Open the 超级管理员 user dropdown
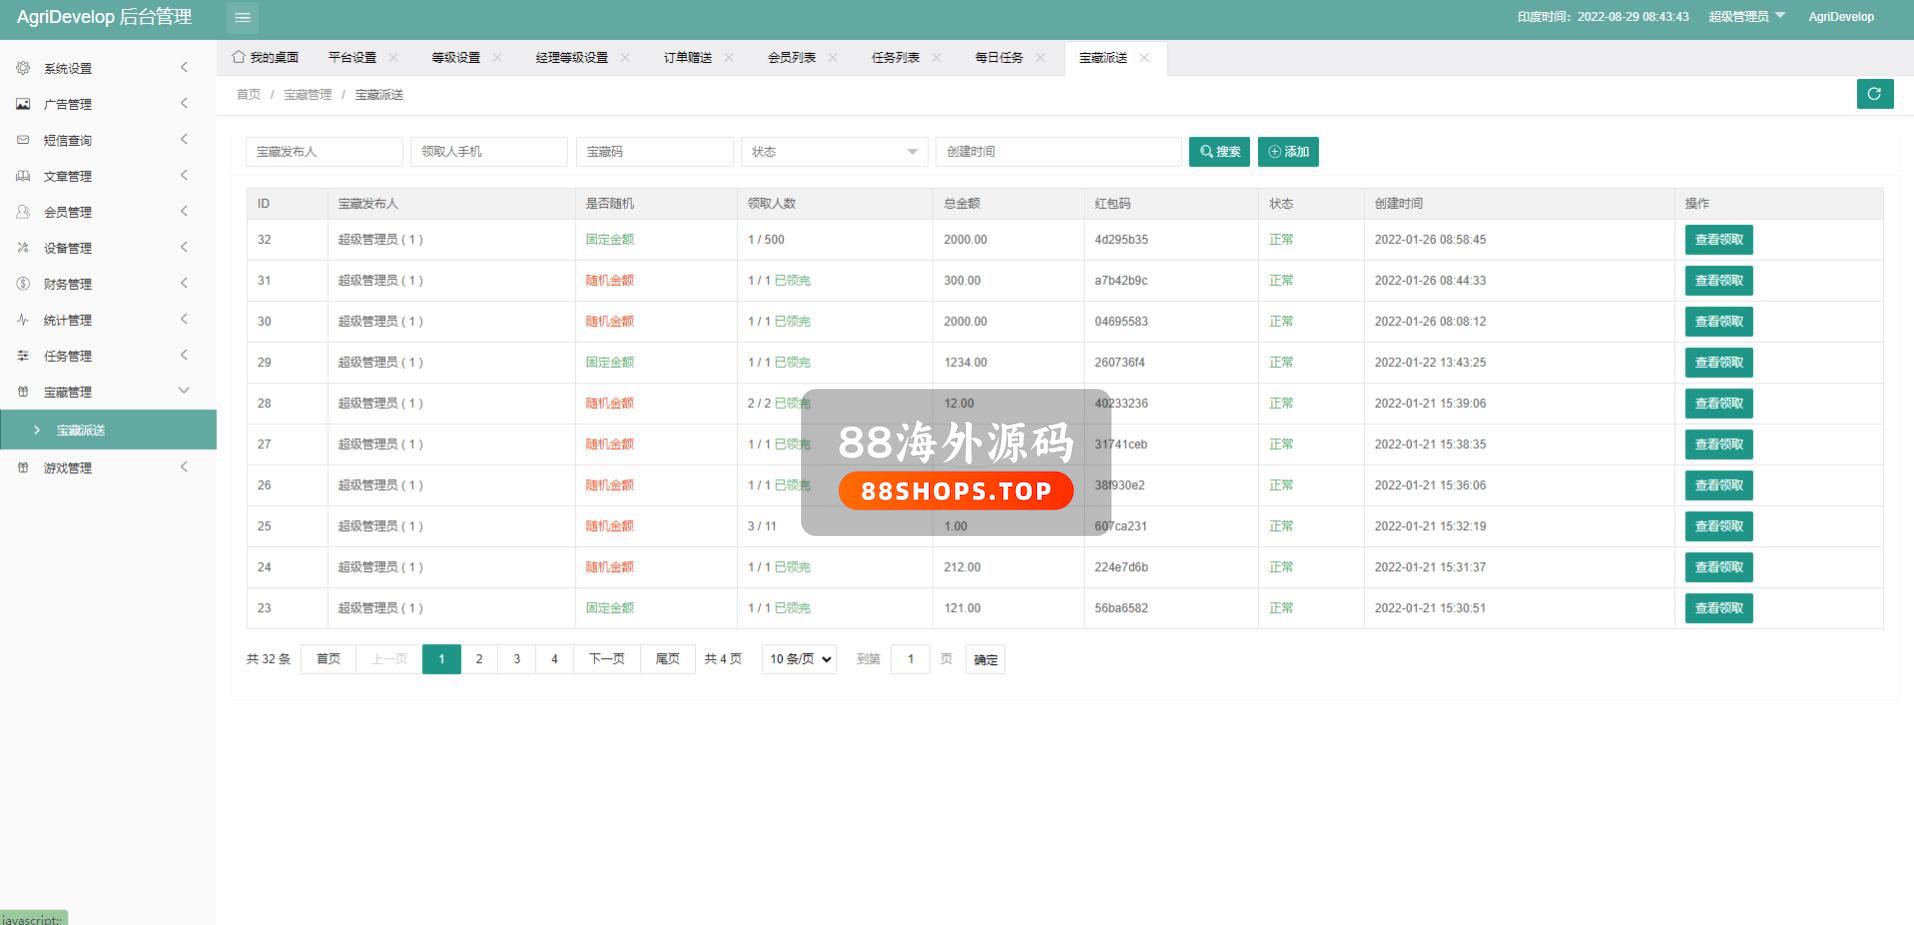The image size is (1914, 925). tap(1746, 17)
